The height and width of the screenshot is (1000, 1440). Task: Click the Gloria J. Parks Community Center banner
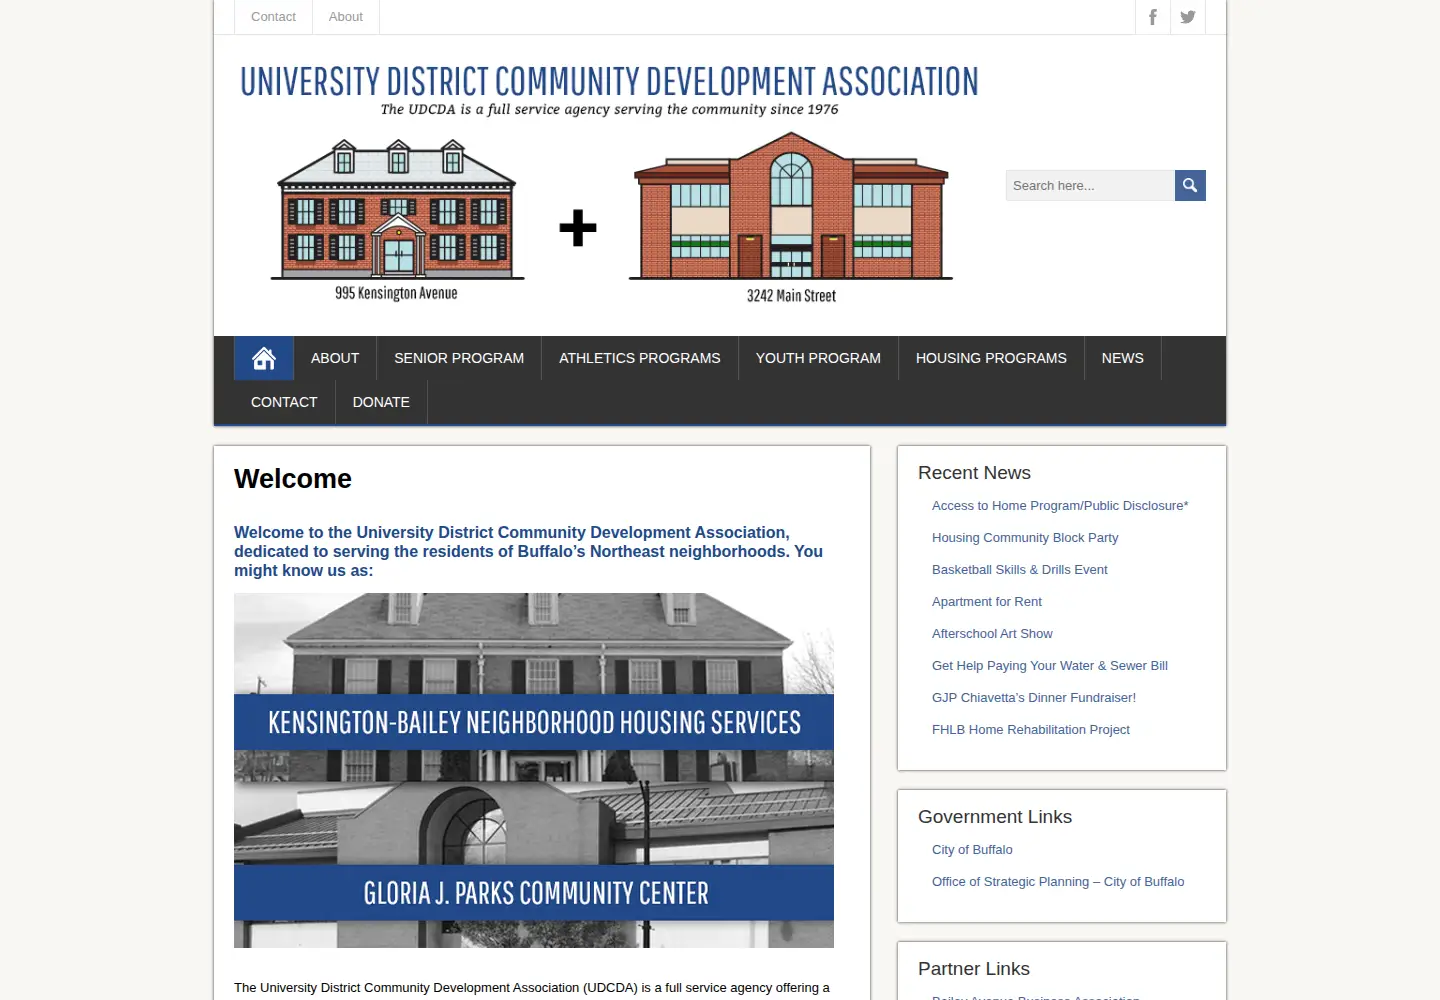[534, 893]
